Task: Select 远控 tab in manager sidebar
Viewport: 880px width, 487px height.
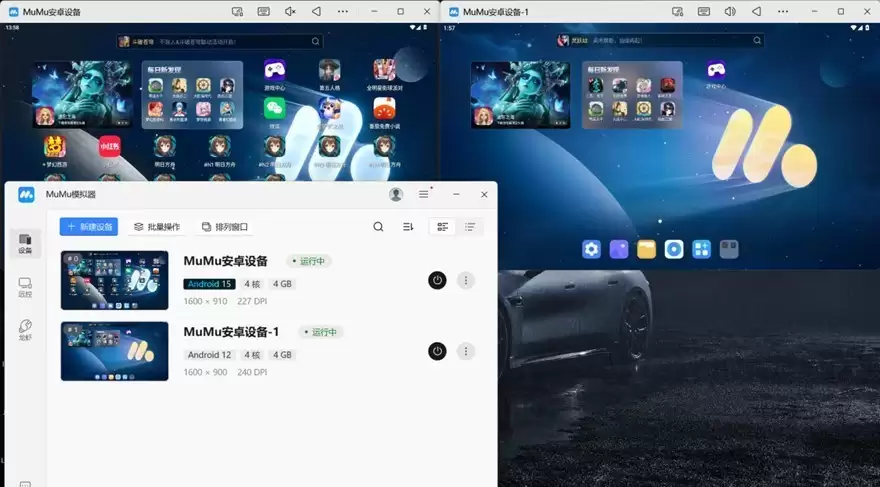Action: (x=25, y=287)
